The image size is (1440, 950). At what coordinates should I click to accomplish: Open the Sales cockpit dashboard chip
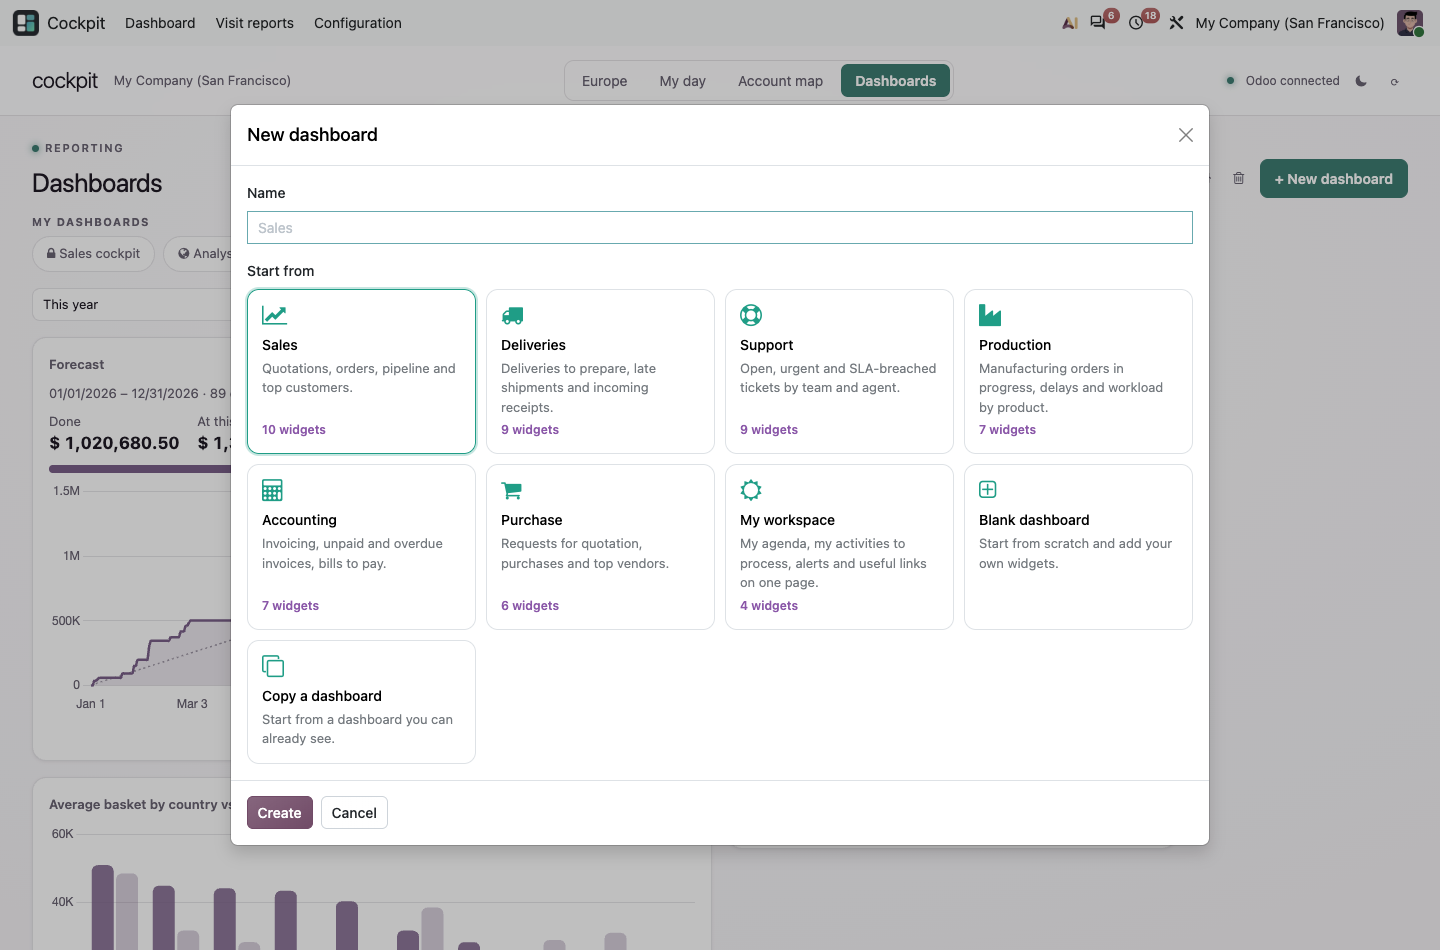pyautogui.click(x=94, y=254)
